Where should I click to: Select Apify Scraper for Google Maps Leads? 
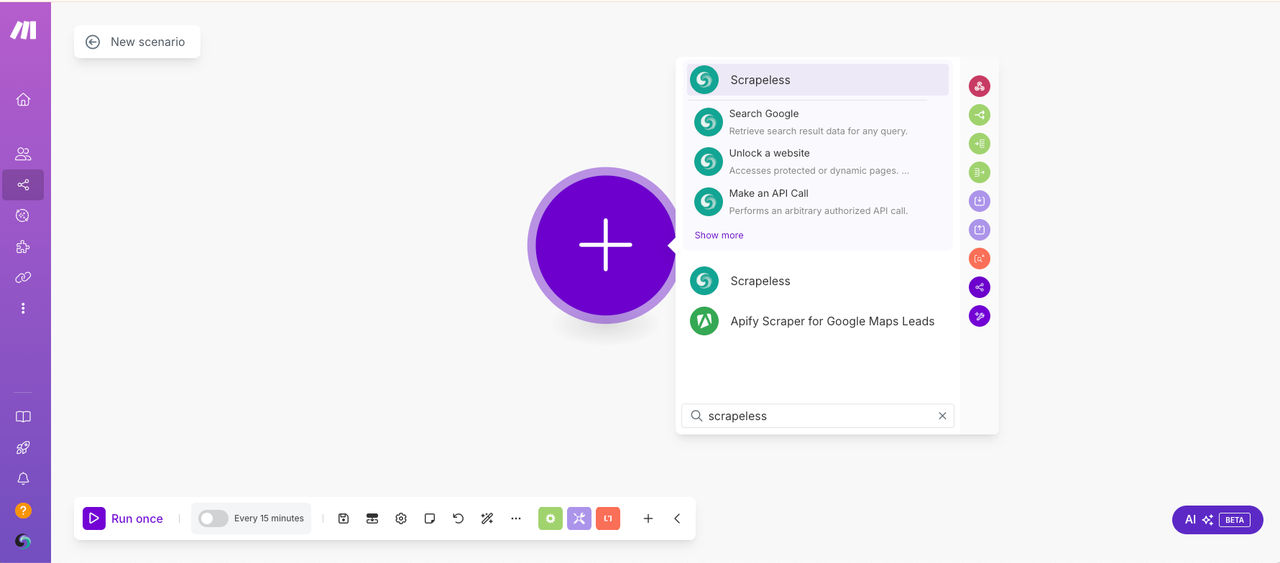pyautogui.click(x=817, y=321)
